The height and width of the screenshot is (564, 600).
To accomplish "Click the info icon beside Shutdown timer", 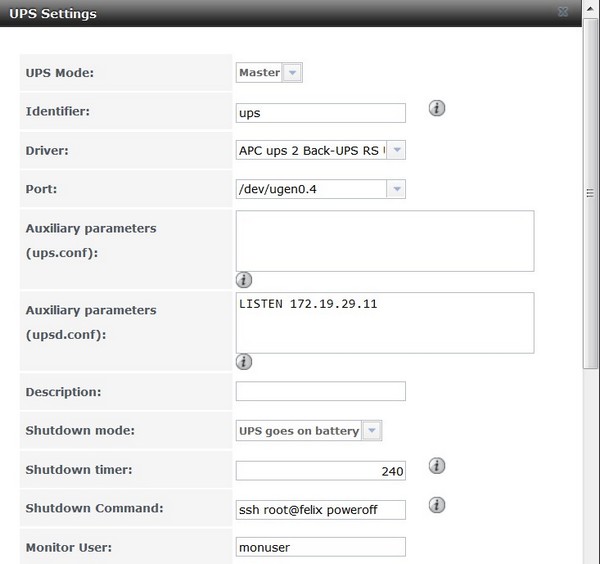I will (437, 466).
